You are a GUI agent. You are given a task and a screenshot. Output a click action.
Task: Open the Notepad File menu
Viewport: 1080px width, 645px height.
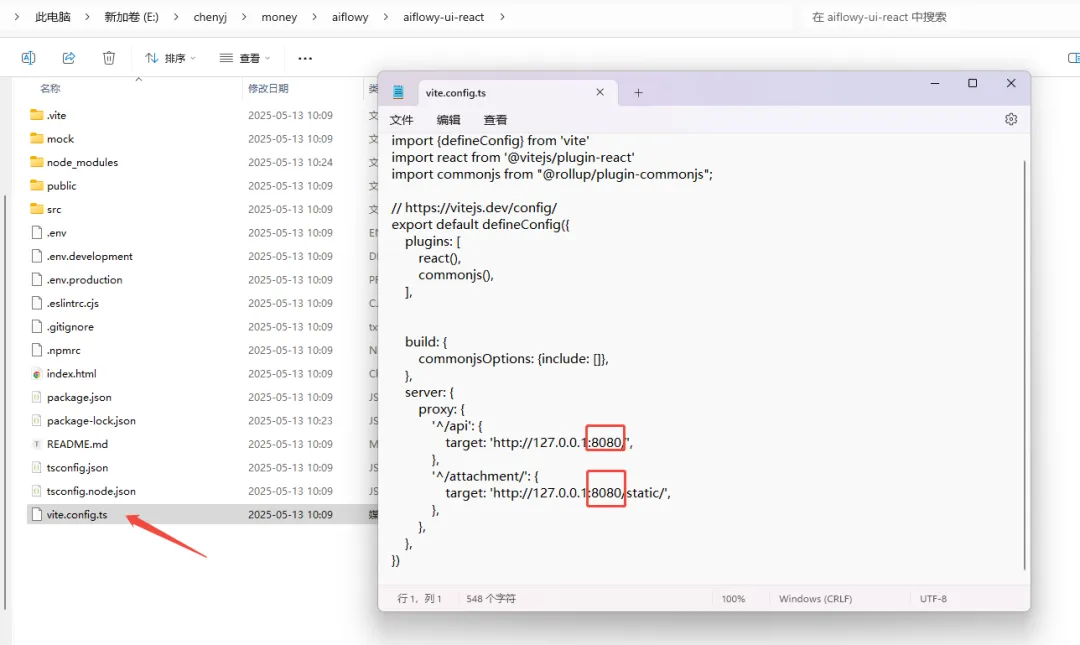point(401,120)
